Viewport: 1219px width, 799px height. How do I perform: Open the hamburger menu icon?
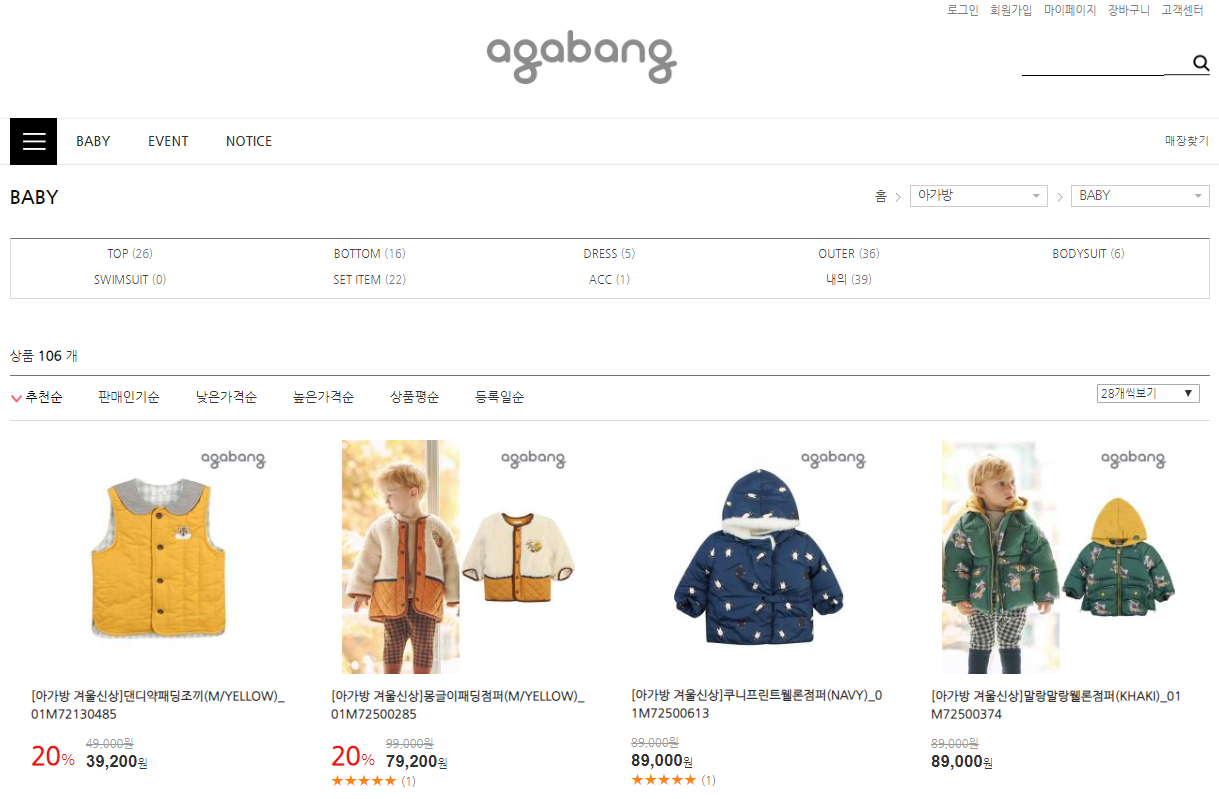33,141
